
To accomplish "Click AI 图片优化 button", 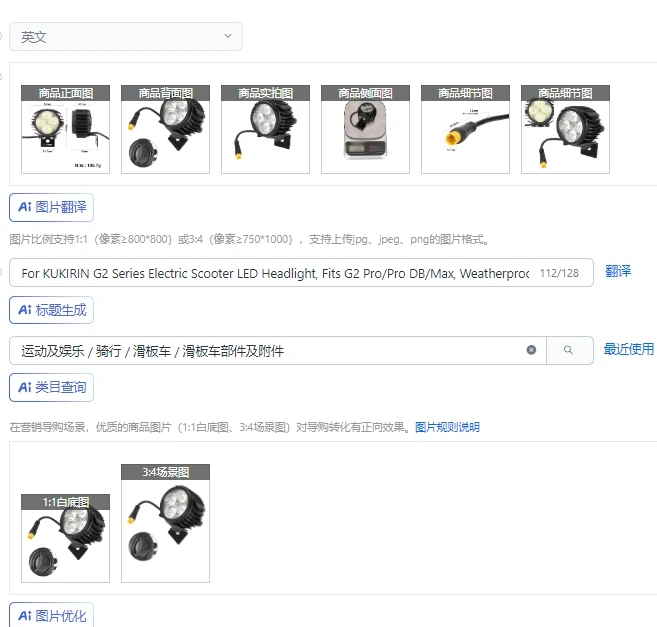I will (52, 615).
